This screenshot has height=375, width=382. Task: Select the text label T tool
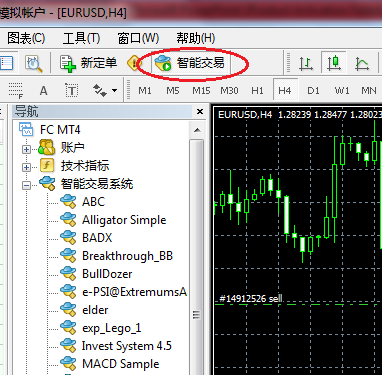(x=71, y=90)
